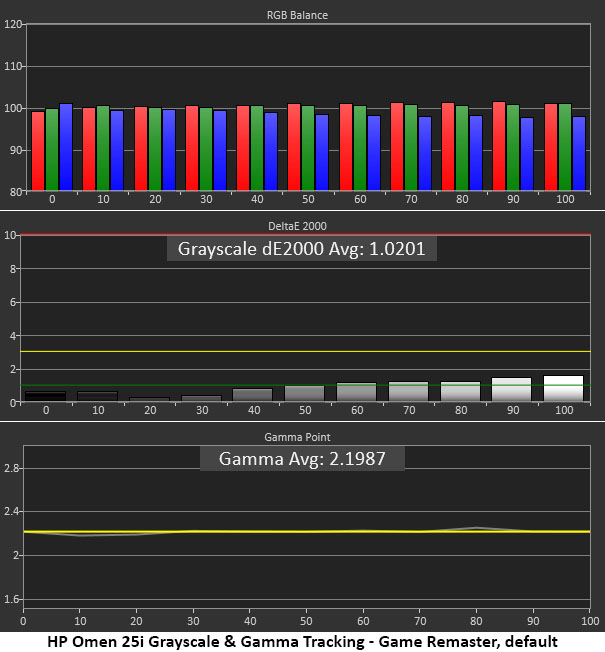The height and width of the screenshot is (652, 605).
Task: Click the '110' label on RGB Balance axis
Action: [x=12, y=66]
